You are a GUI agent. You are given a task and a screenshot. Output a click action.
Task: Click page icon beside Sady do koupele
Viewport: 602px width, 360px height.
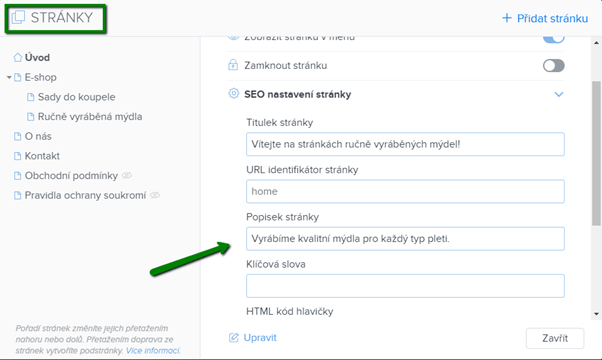[x=30, y=97]
